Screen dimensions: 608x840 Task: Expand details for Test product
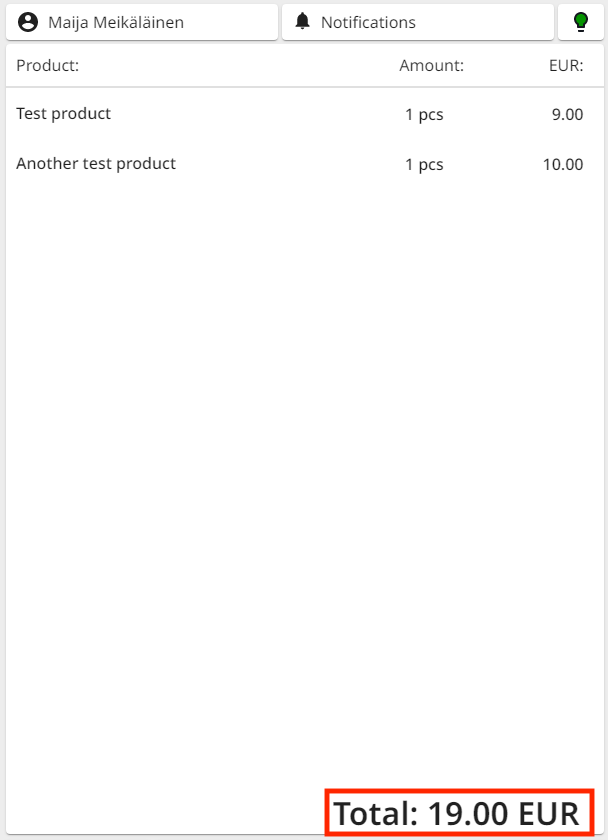coord(63,114)
